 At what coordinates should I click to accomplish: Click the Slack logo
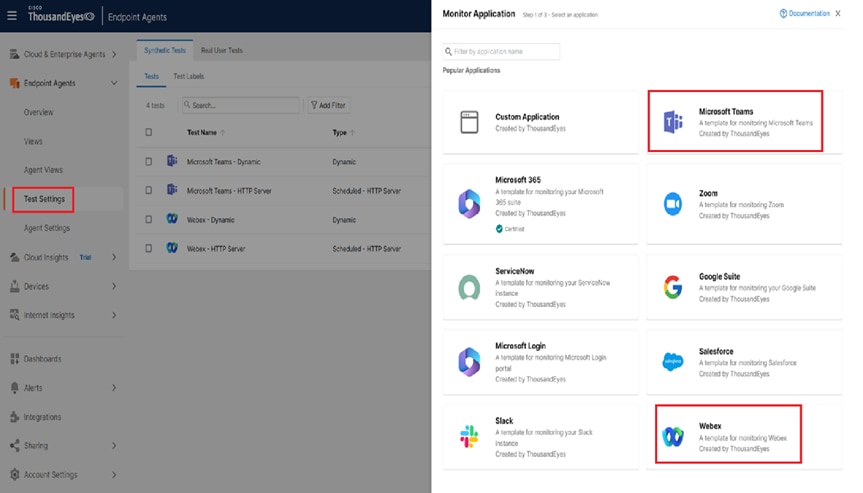click(x=469, y=436)
